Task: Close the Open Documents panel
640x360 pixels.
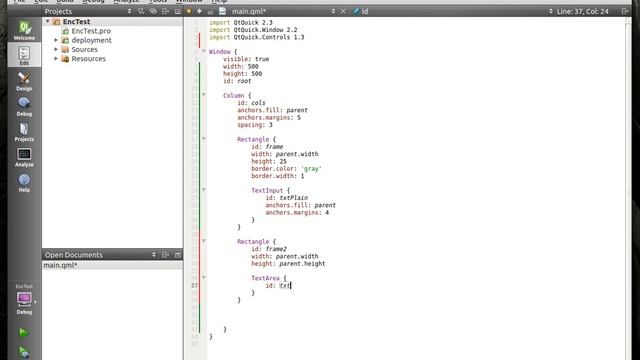Action: point(178,255)
